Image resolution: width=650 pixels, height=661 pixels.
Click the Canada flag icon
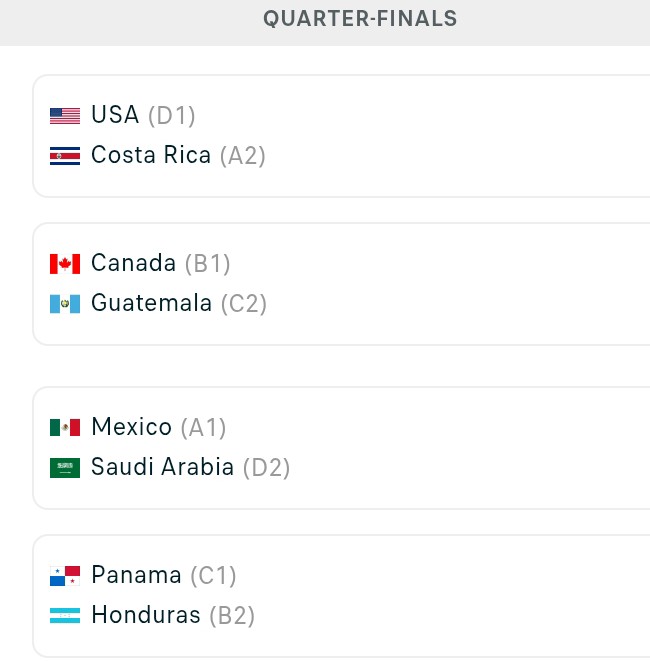coord(65,264)
